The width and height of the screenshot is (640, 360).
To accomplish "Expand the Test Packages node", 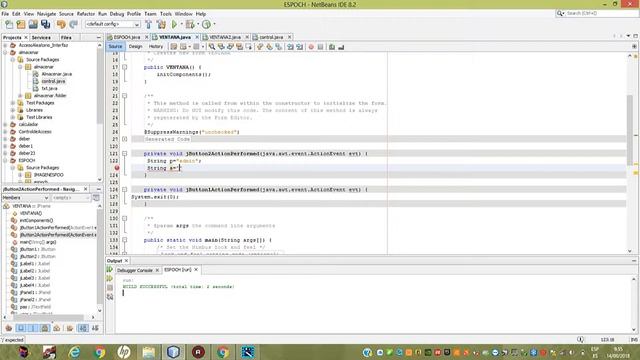I will coord(13,103).
